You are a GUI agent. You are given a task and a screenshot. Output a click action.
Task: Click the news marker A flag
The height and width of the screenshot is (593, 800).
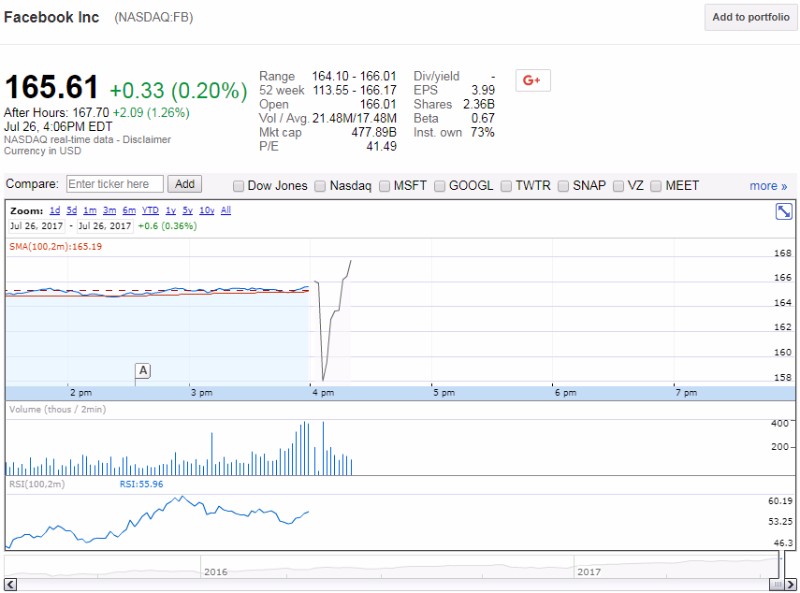143,370
